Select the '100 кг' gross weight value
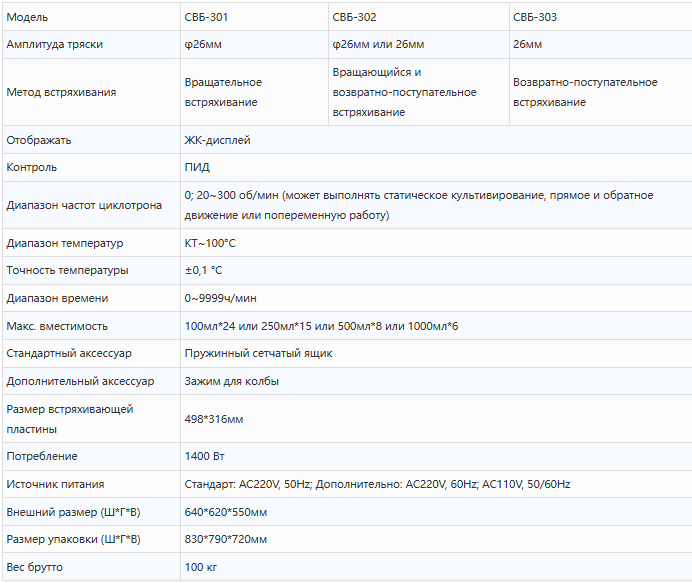 click(x=201, y=567)
